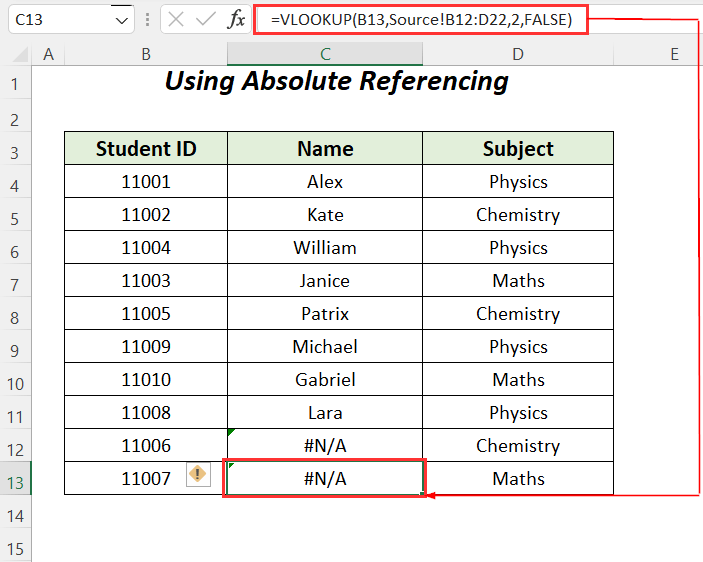Select column B header
The width and height of the screenshot is (703, 562).
[x=146, y=54]
